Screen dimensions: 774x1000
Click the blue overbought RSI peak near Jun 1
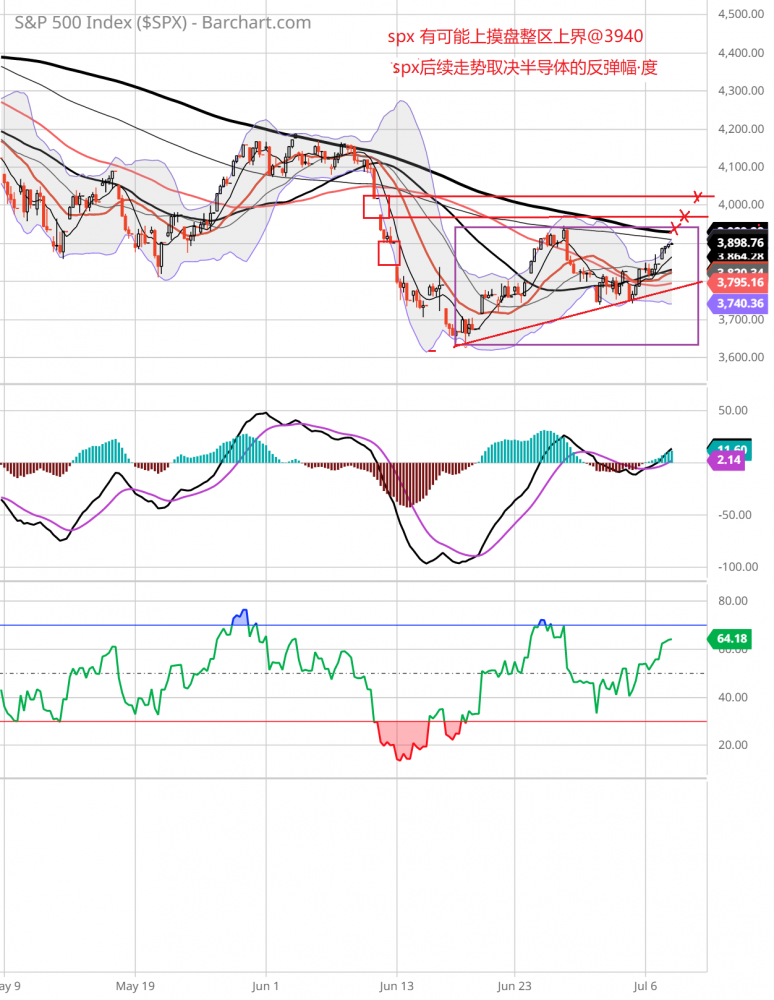240,618
